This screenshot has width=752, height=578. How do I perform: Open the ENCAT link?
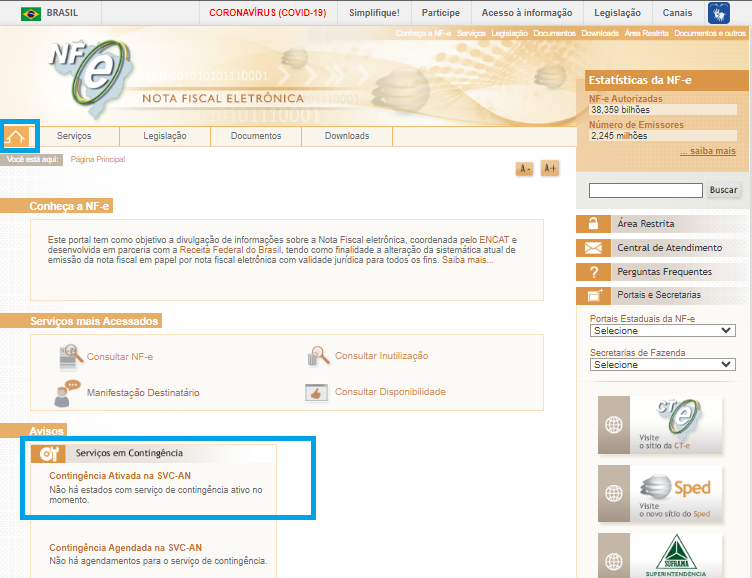coord(494,240)
